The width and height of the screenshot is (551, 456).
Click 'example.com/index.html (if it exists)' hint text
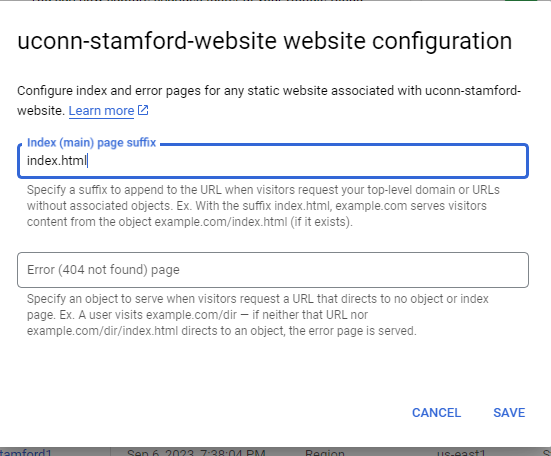[253, 222]
